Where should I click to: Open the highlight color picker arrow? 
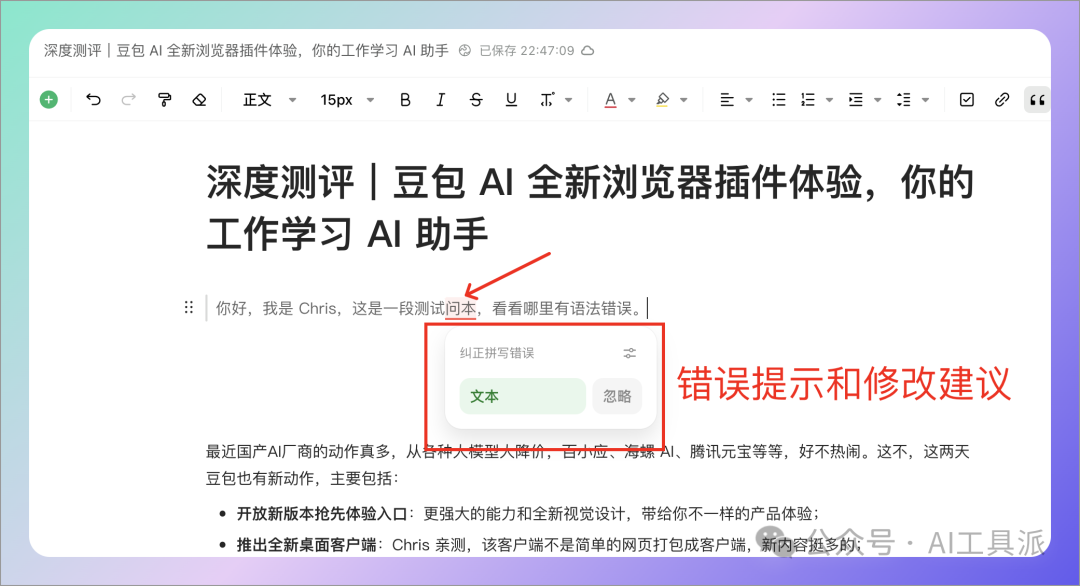[x=683, y=100]
